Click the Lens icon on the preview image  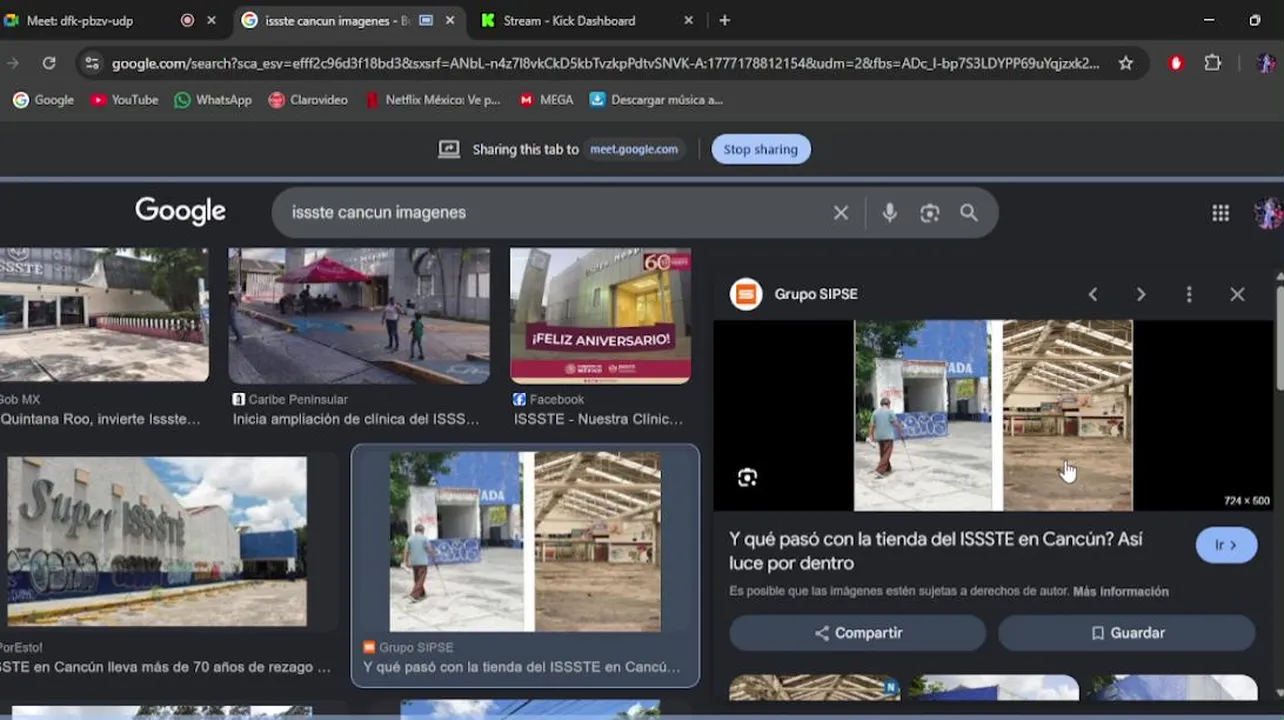[x=747, y=477]
